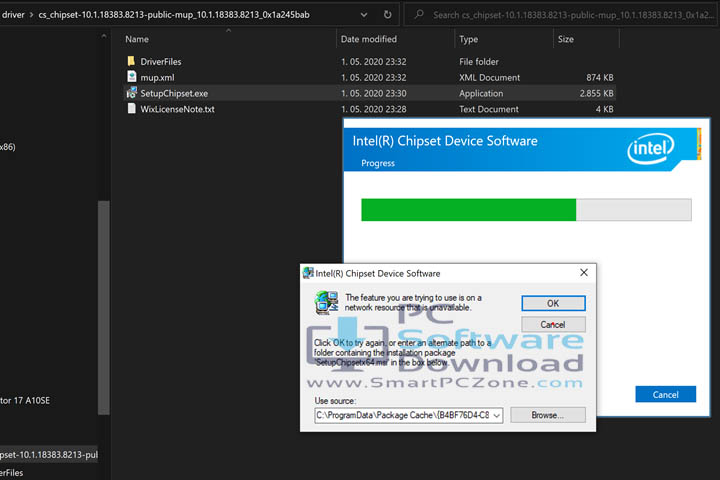Click the Application type cell
720x480 pixels.
[481, 93]
